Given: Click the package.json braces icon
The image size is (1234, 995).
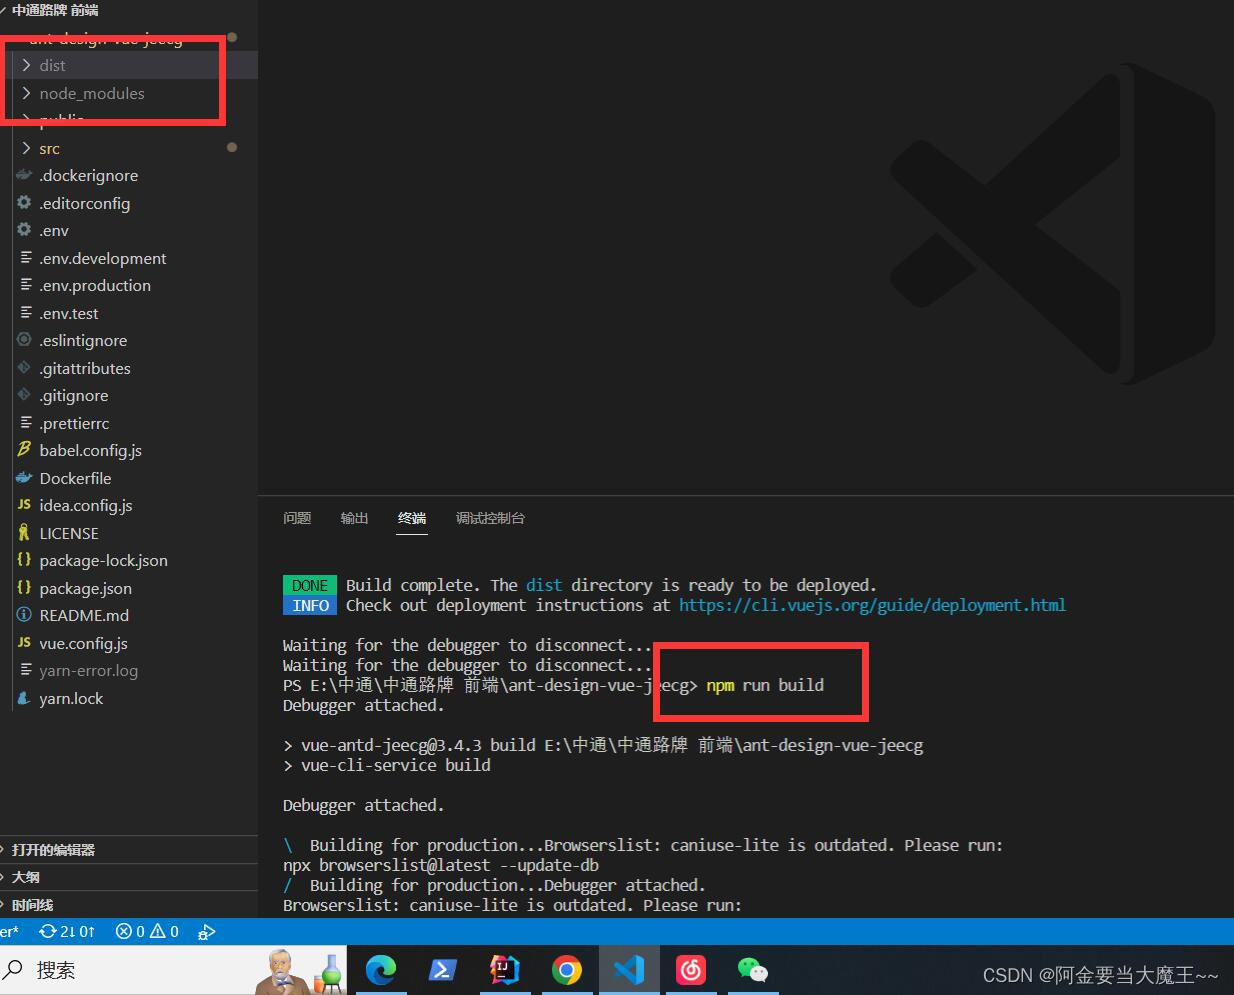Looking at the screenshot, I should pyautogui.click(x=24, y=587).
